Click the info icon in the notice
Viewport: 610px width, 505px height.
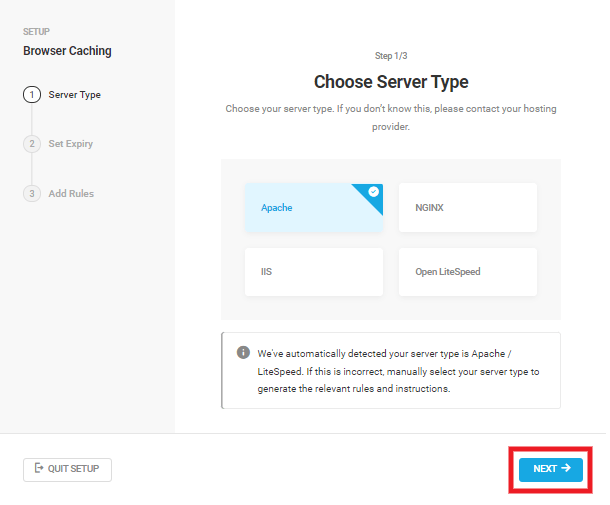click(x=243, y=352)
